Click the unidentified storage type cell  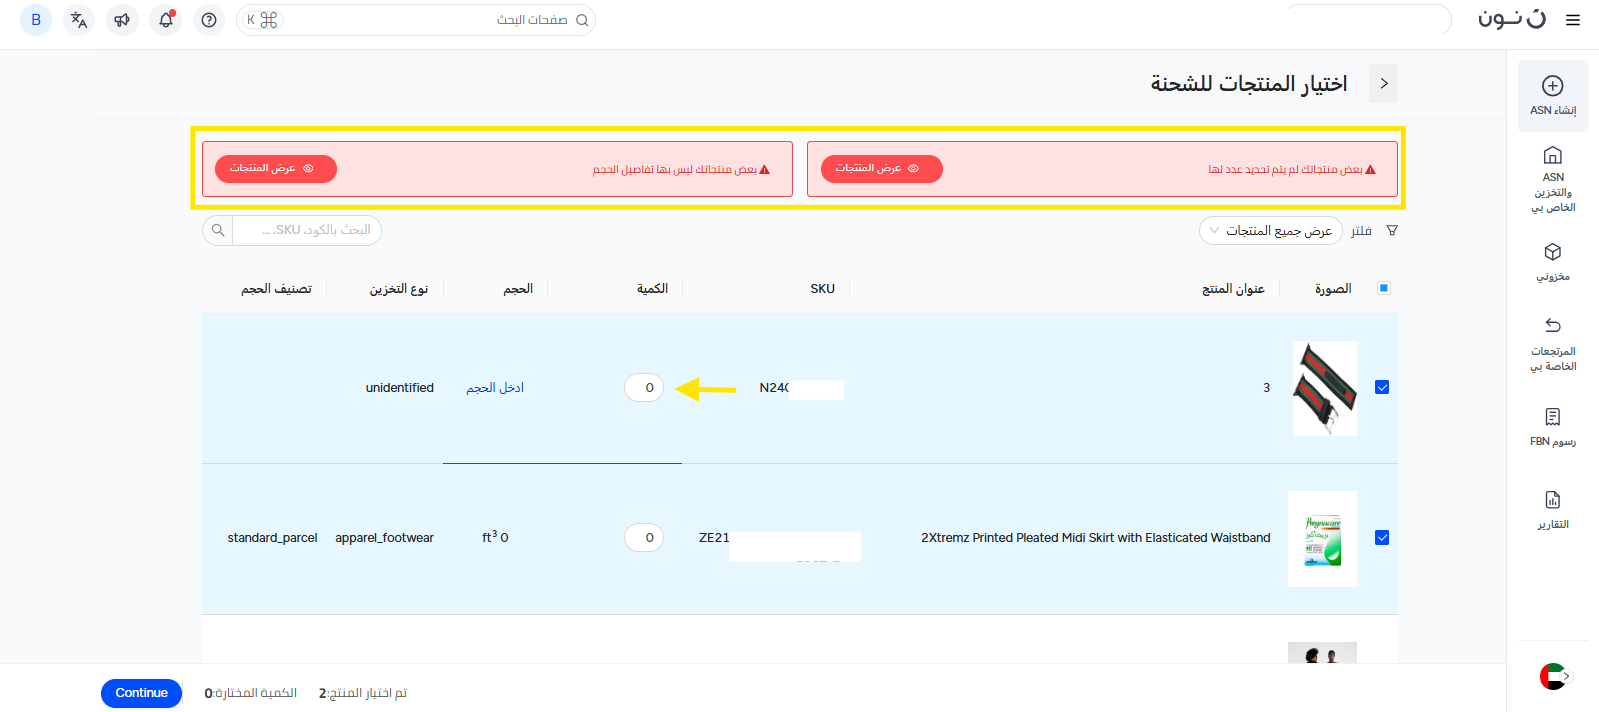click(x=400, y=388)
